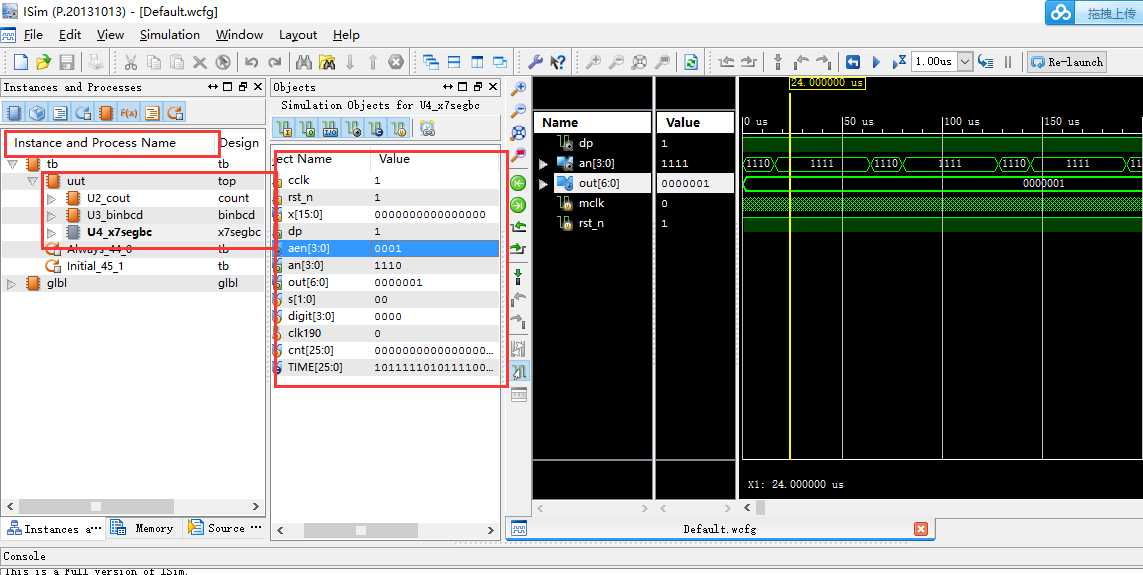Close the Default.wcfg tab
Viewport: 1143px width, 575px height.
pyautogui.click(x=921, y=529)
